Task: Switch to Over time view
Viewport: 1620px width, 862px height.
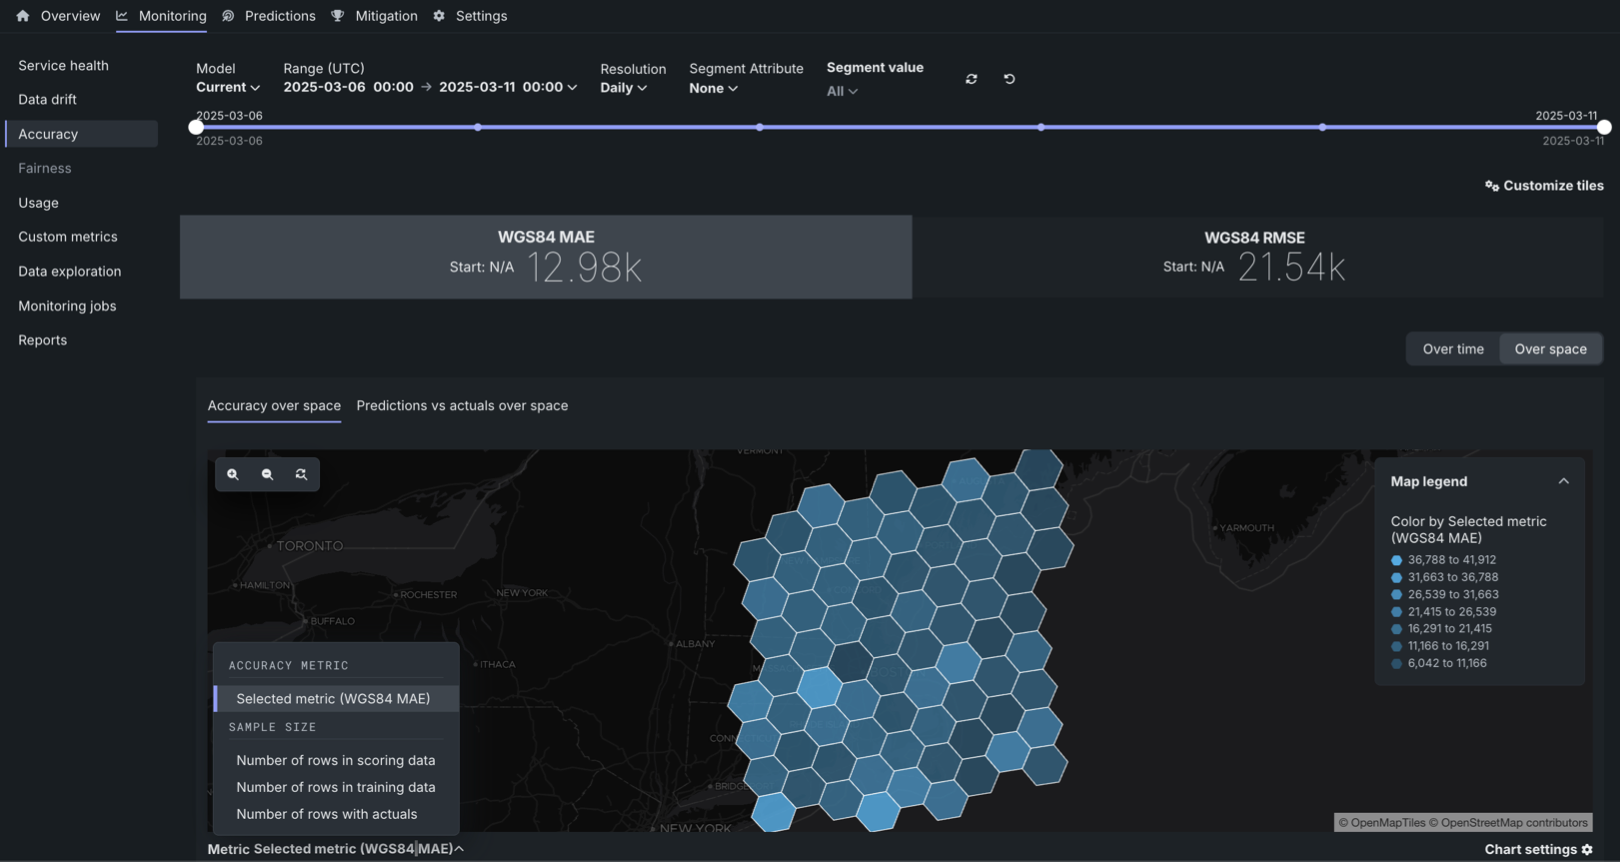Action: point(1452,349)
